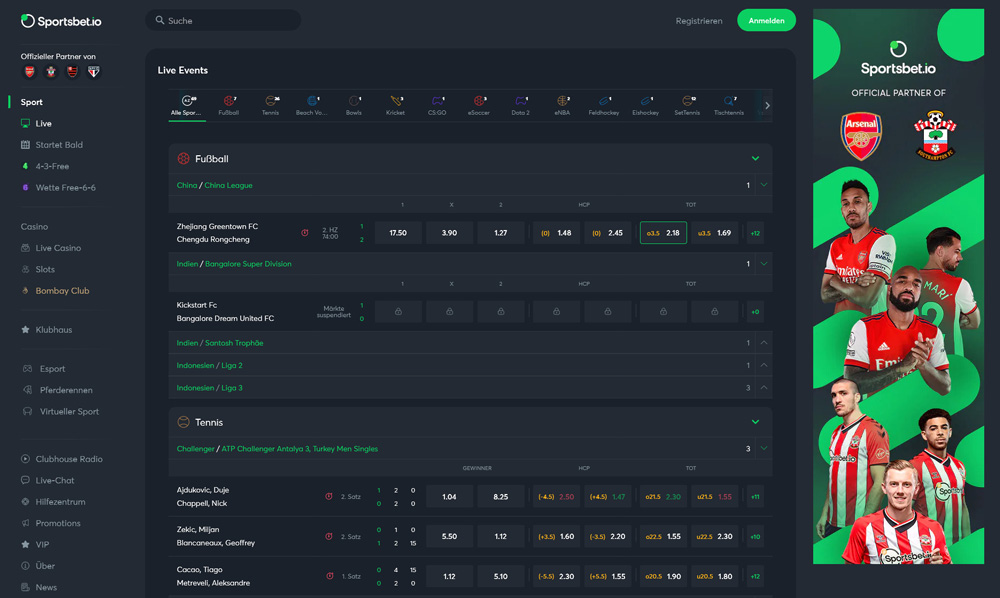The height and width of the screenshot is (598, 1000).
Task: Click the Anmelden button
Action: pos(766,20)
